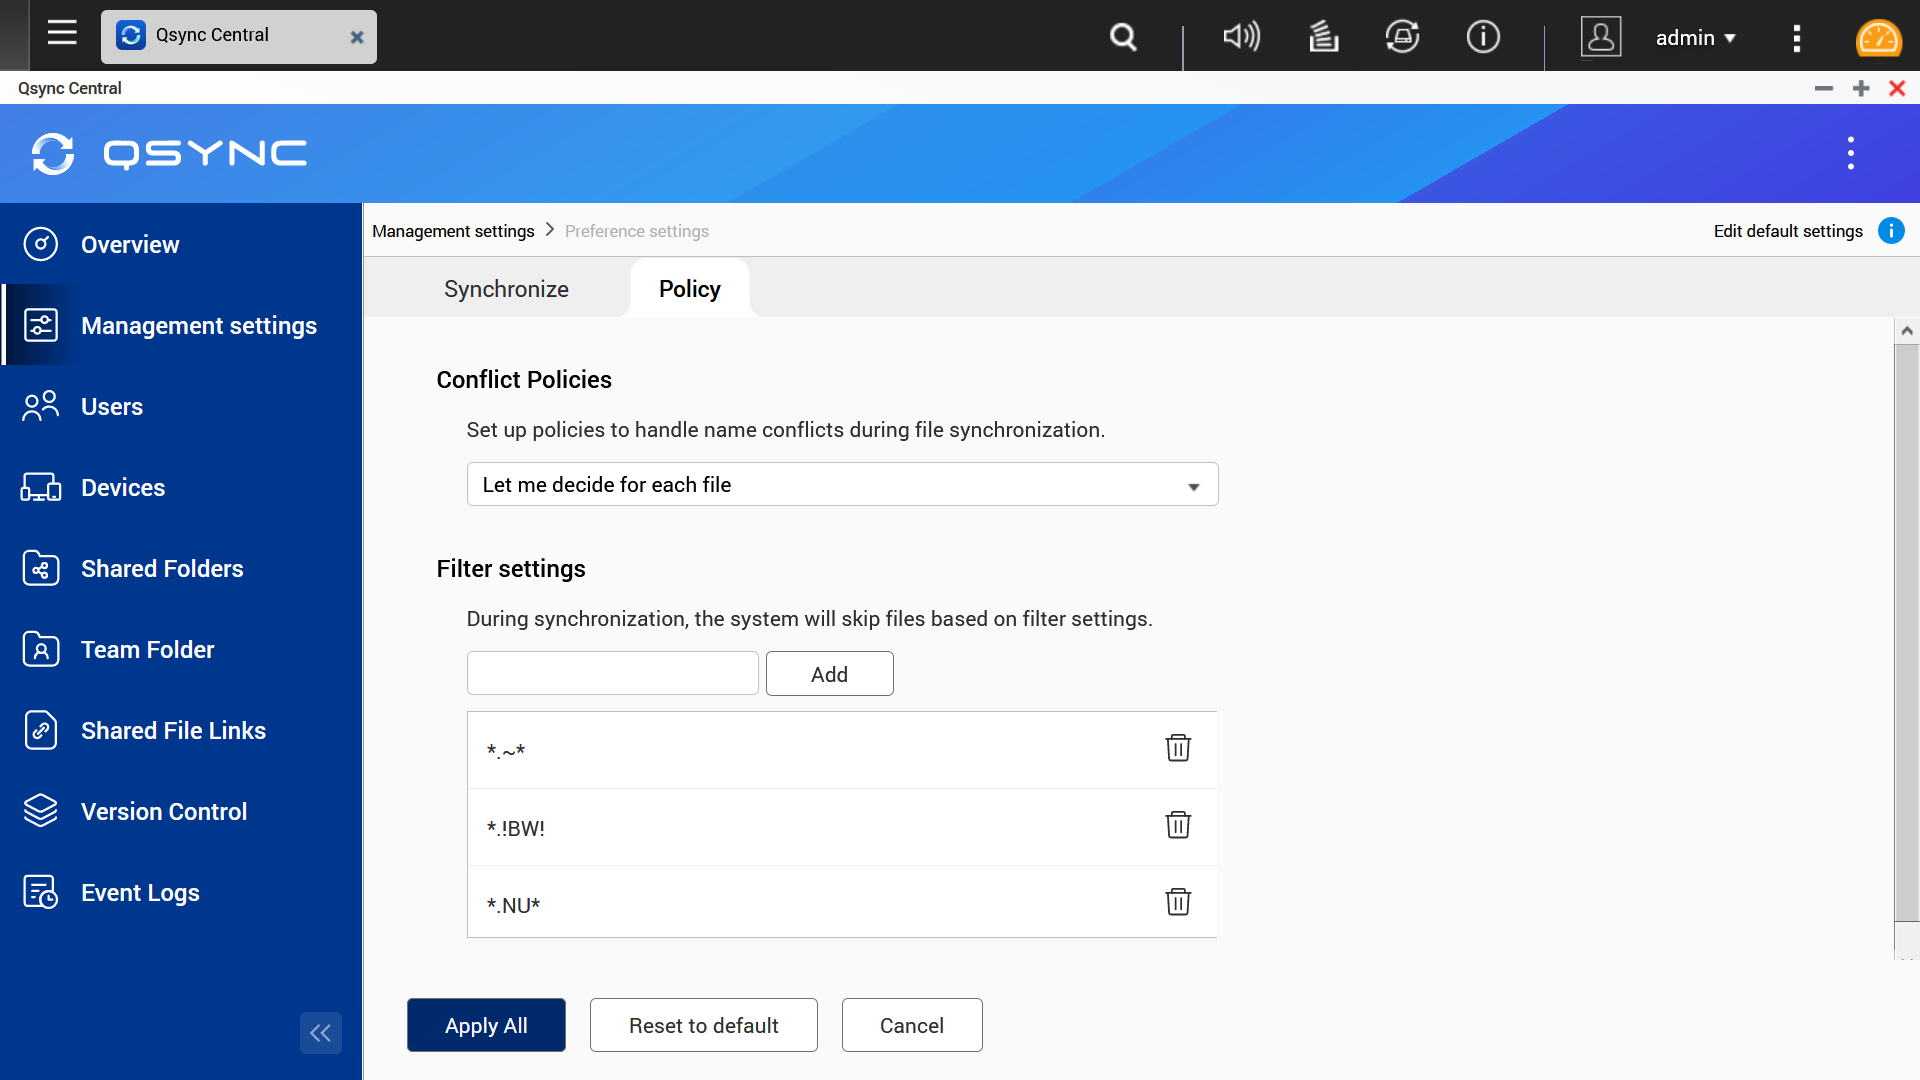
Task: Open the volume control icon
Action: click(x=1241, y=37)
